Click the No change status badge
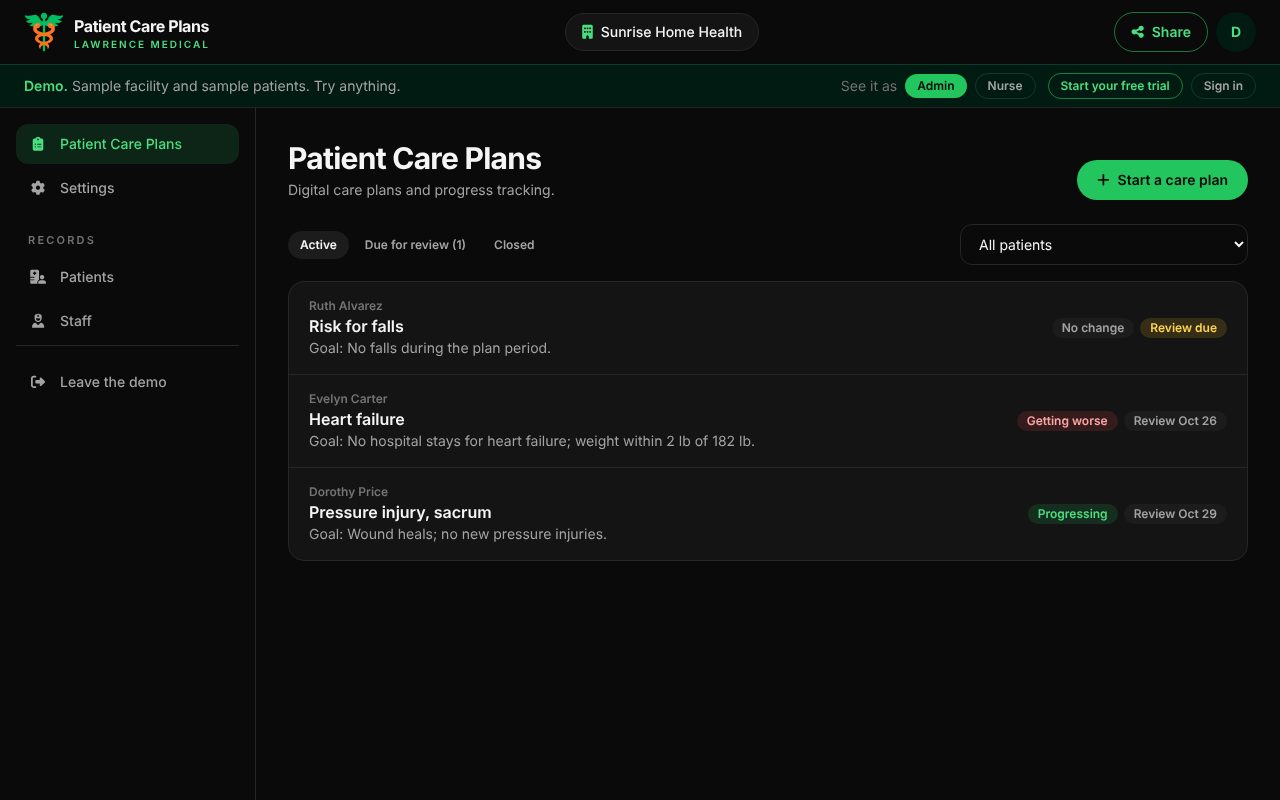Screen dimensions: 1280x800 (x=1093, y=328)
